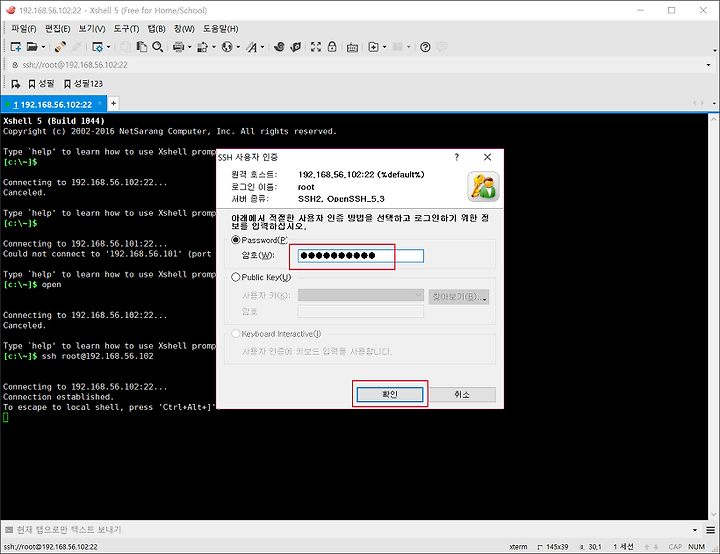Screen dimensions: 720x554
Task: Expand the compose bar dropdown arrow
Action: point(694,530)
